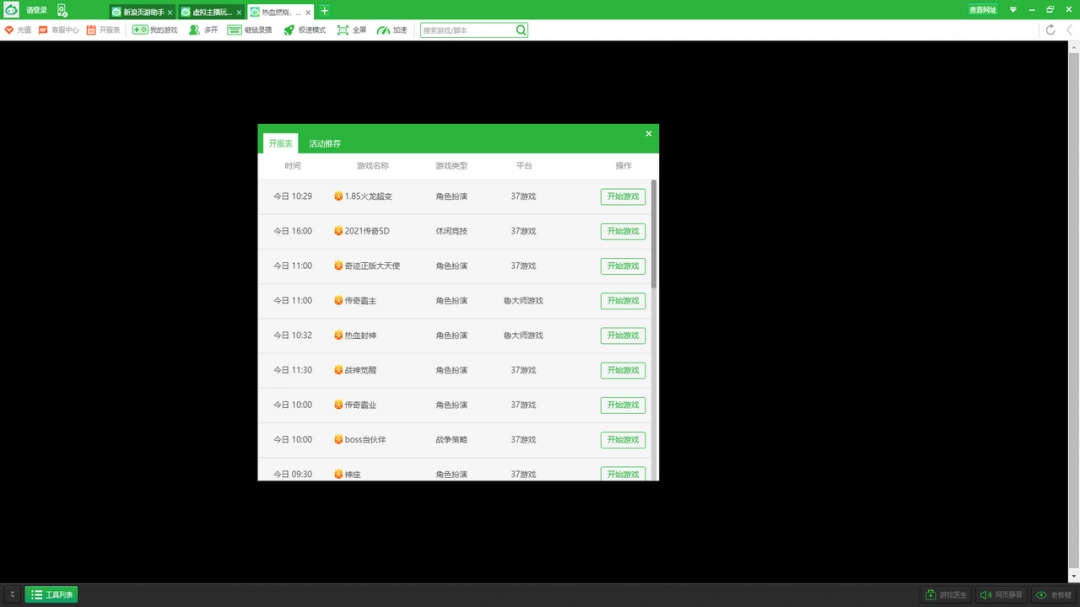Start game for 1.85火龙超变
Viewport: 1080px width, 607px height.
pos(623,197)
